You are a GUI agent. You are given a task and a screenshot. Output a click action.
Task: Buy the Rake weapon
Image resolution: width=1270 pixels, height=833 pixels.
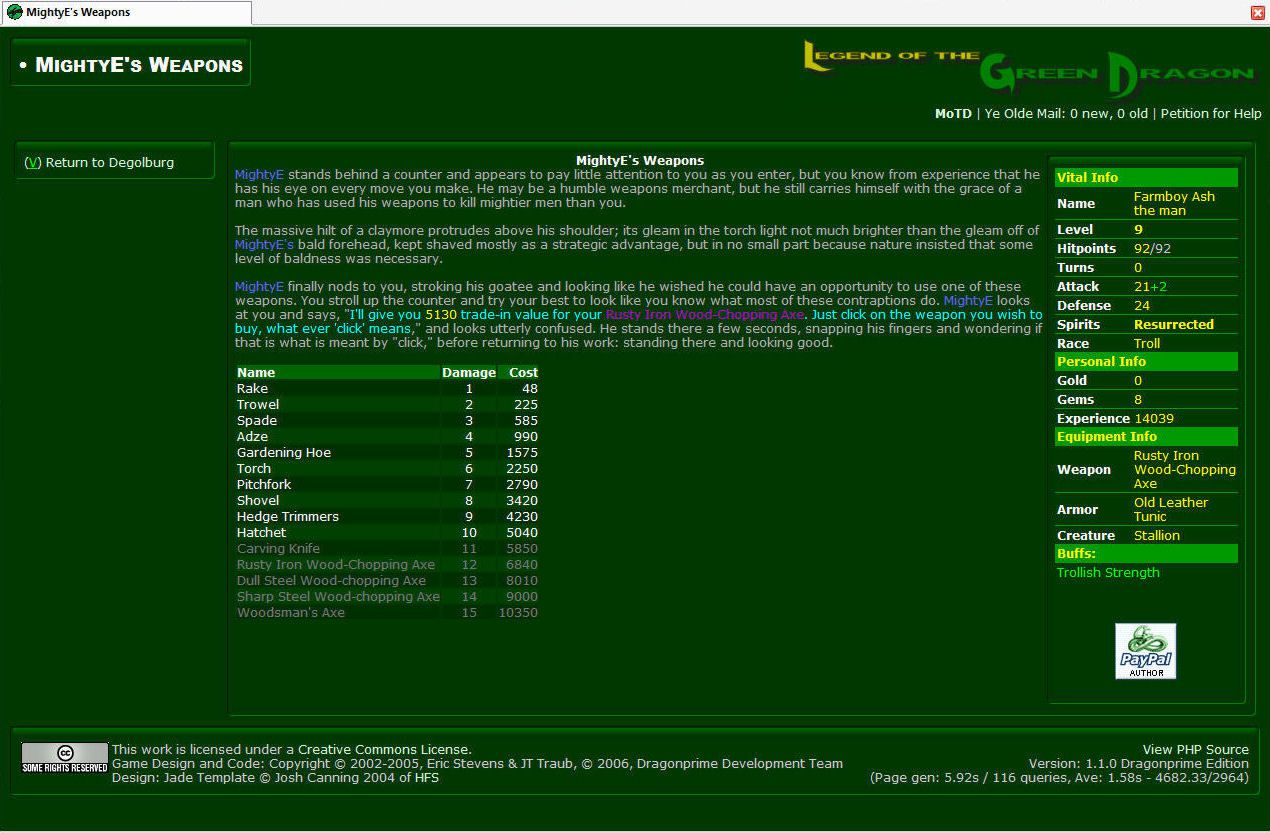[251, 389]
